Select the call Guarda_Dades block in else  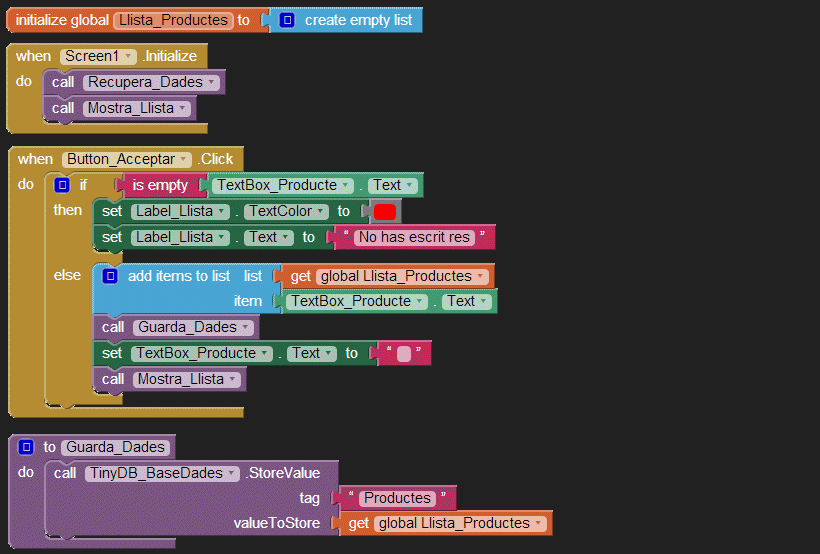[x=112, y=327]
